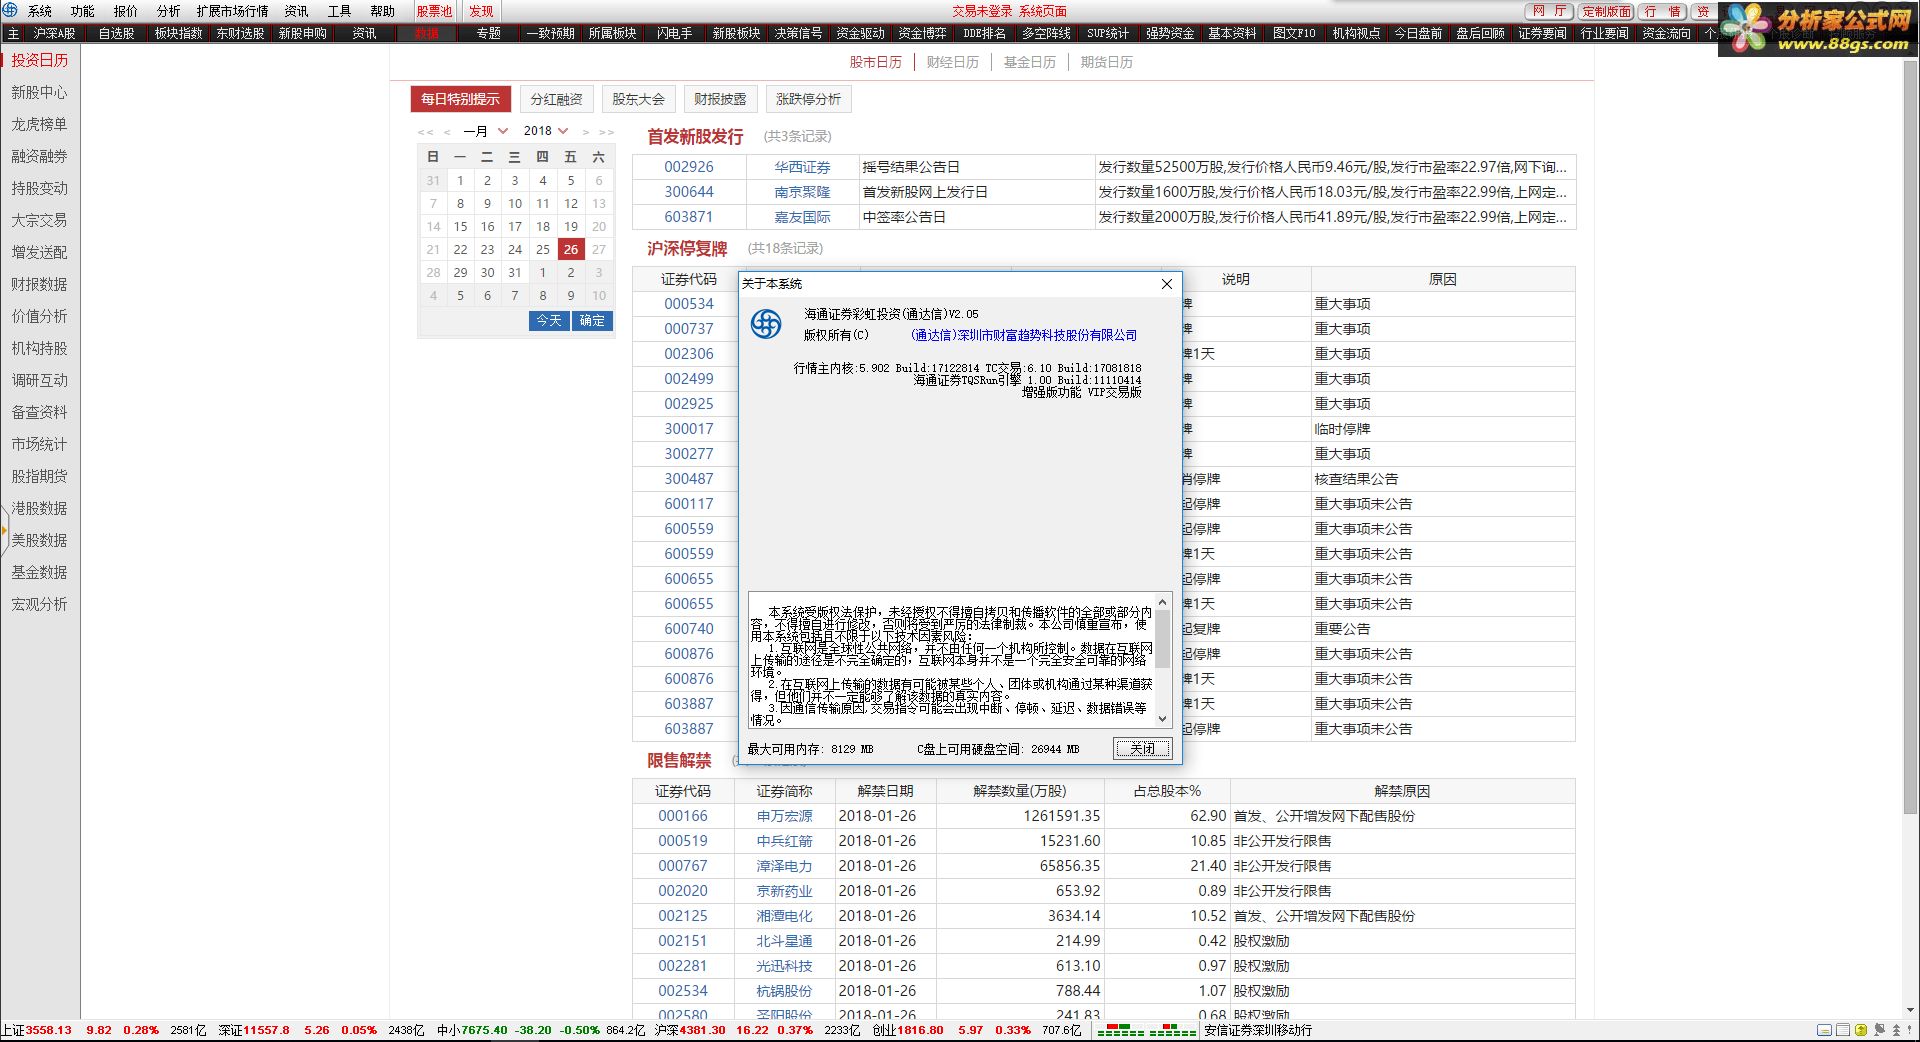Open stock code 002926 华西证券 link
The width and height of the screenshot is (1920, 1042).
(689, 167)
